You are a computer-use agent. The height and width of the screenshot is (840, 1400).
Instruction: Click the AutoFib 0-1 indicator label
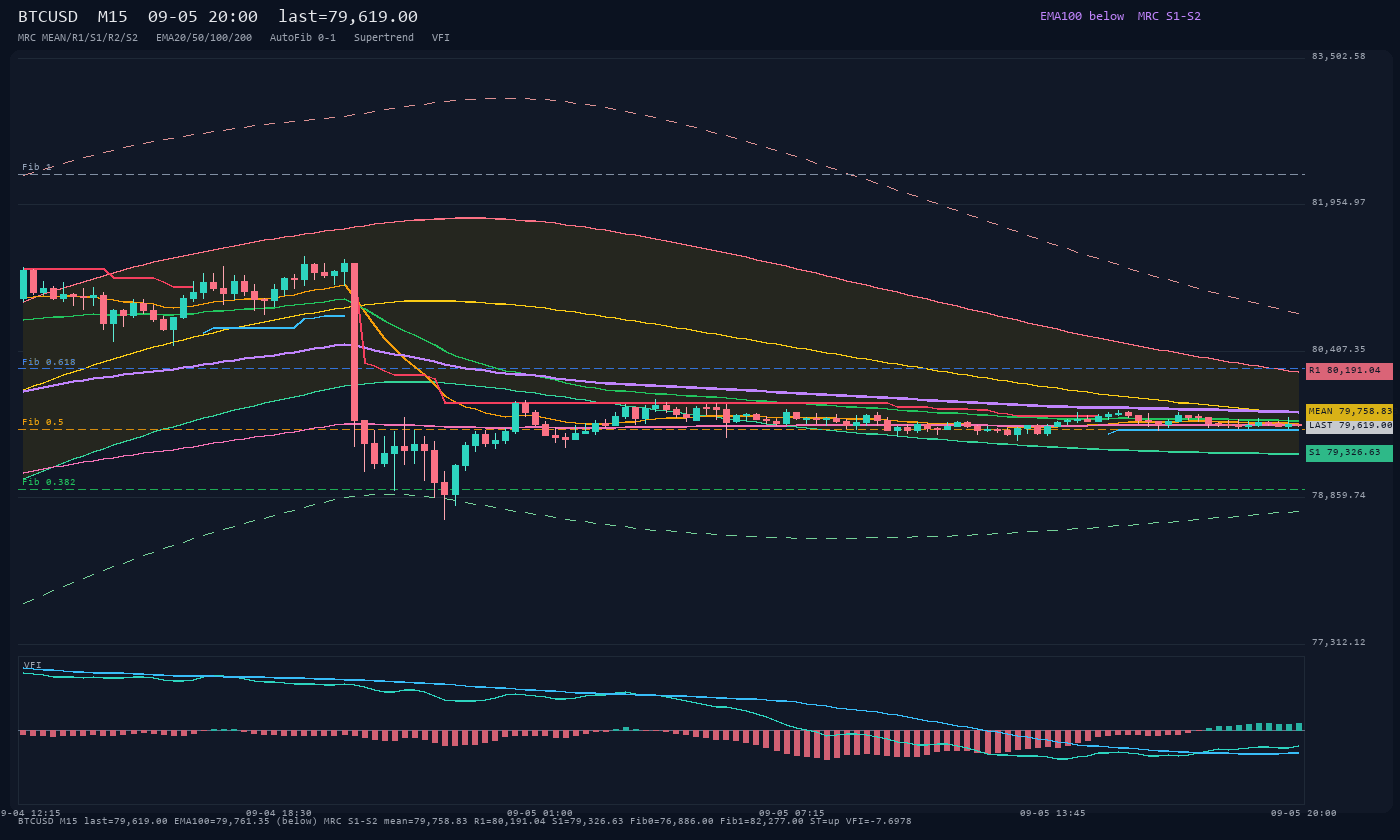(x=303, y=38)
